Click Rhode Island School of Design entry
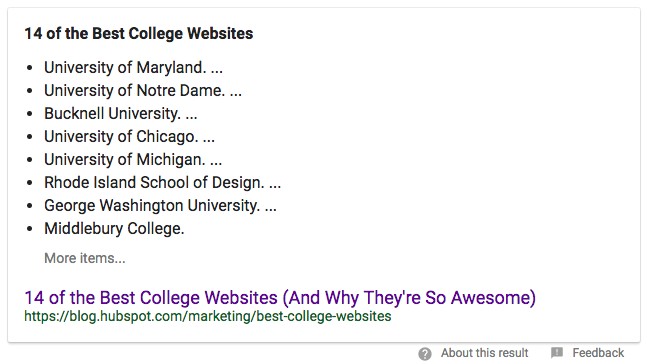This screenshot has height=364, width=647. click(x=162, y=183)
